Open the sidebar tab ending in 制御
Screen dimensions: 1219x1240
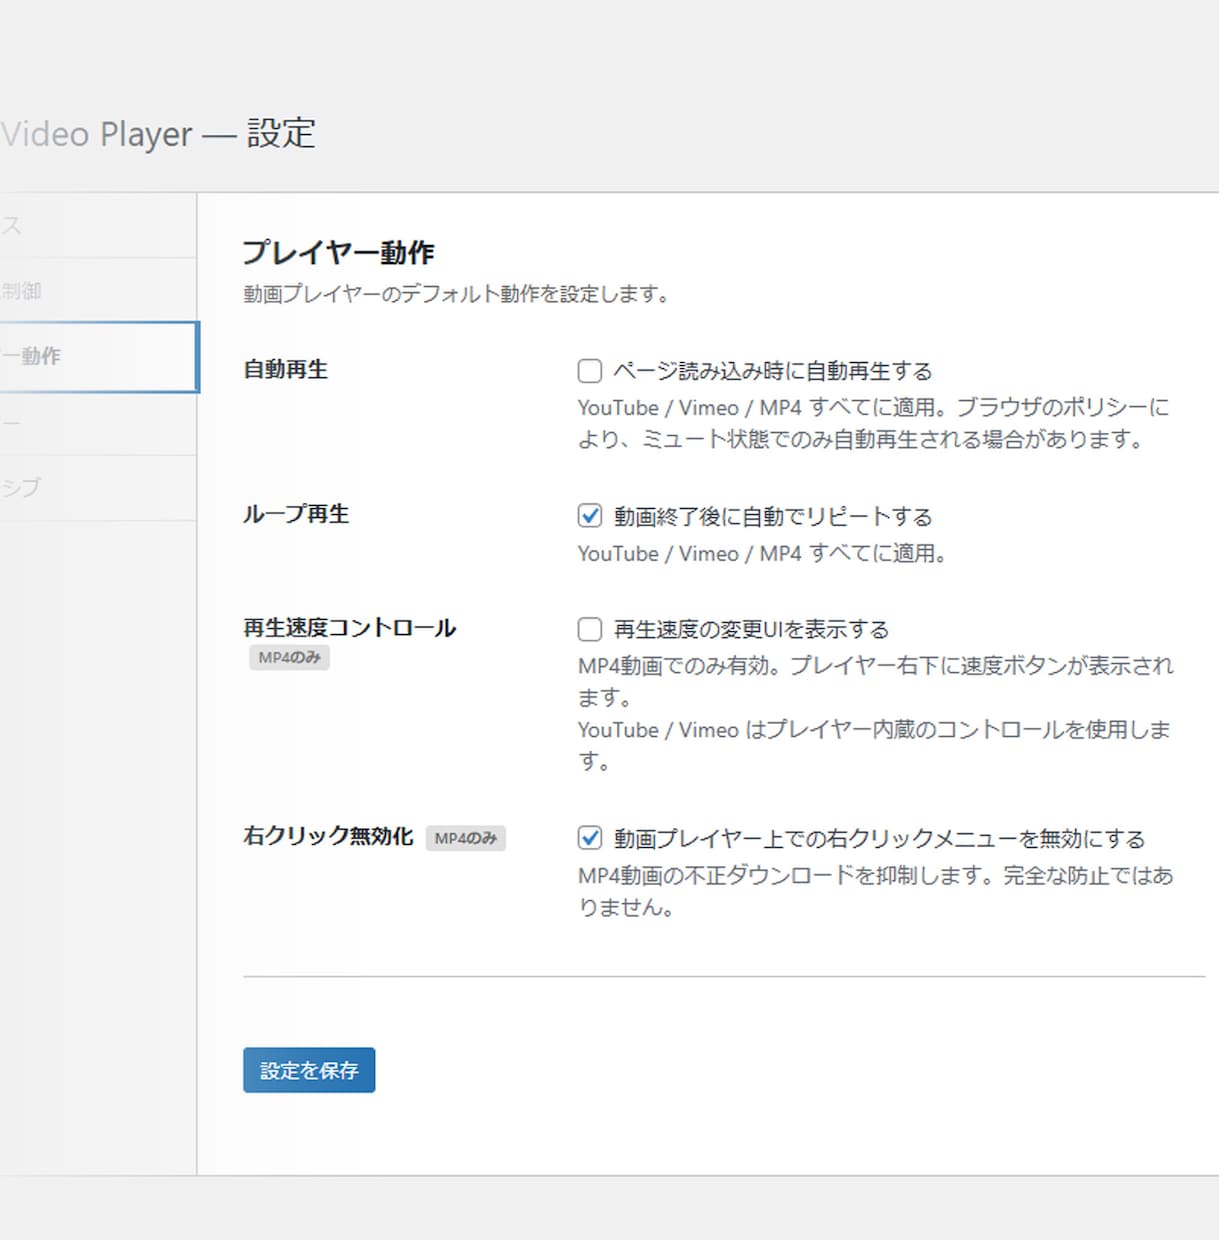pyautogui.click(x=98, y=291)
